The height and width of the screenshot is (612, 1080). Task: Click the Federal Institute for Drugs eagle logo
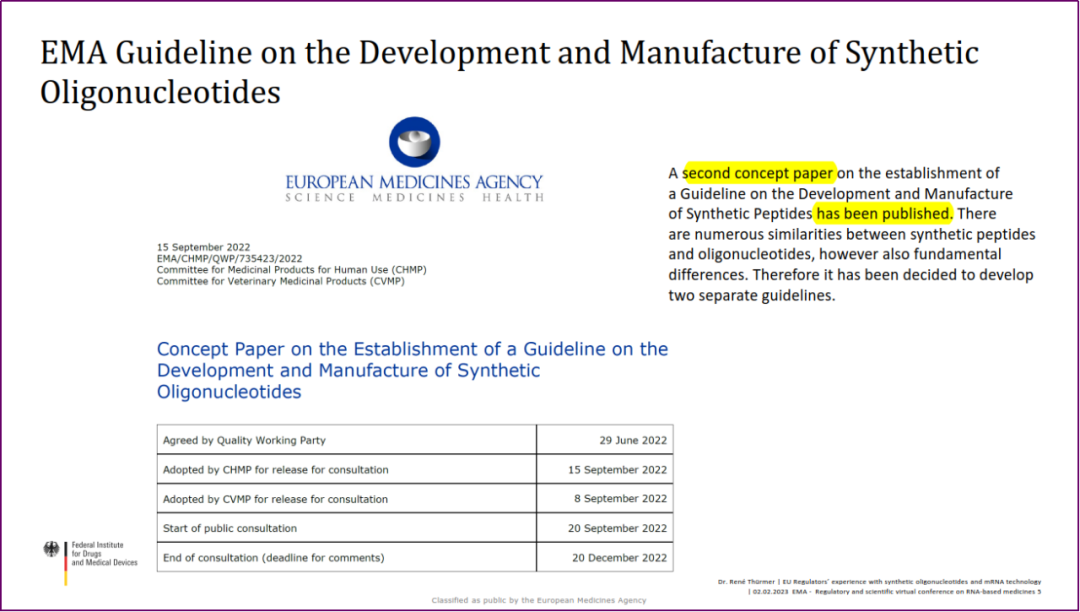(x=52, y=549)
